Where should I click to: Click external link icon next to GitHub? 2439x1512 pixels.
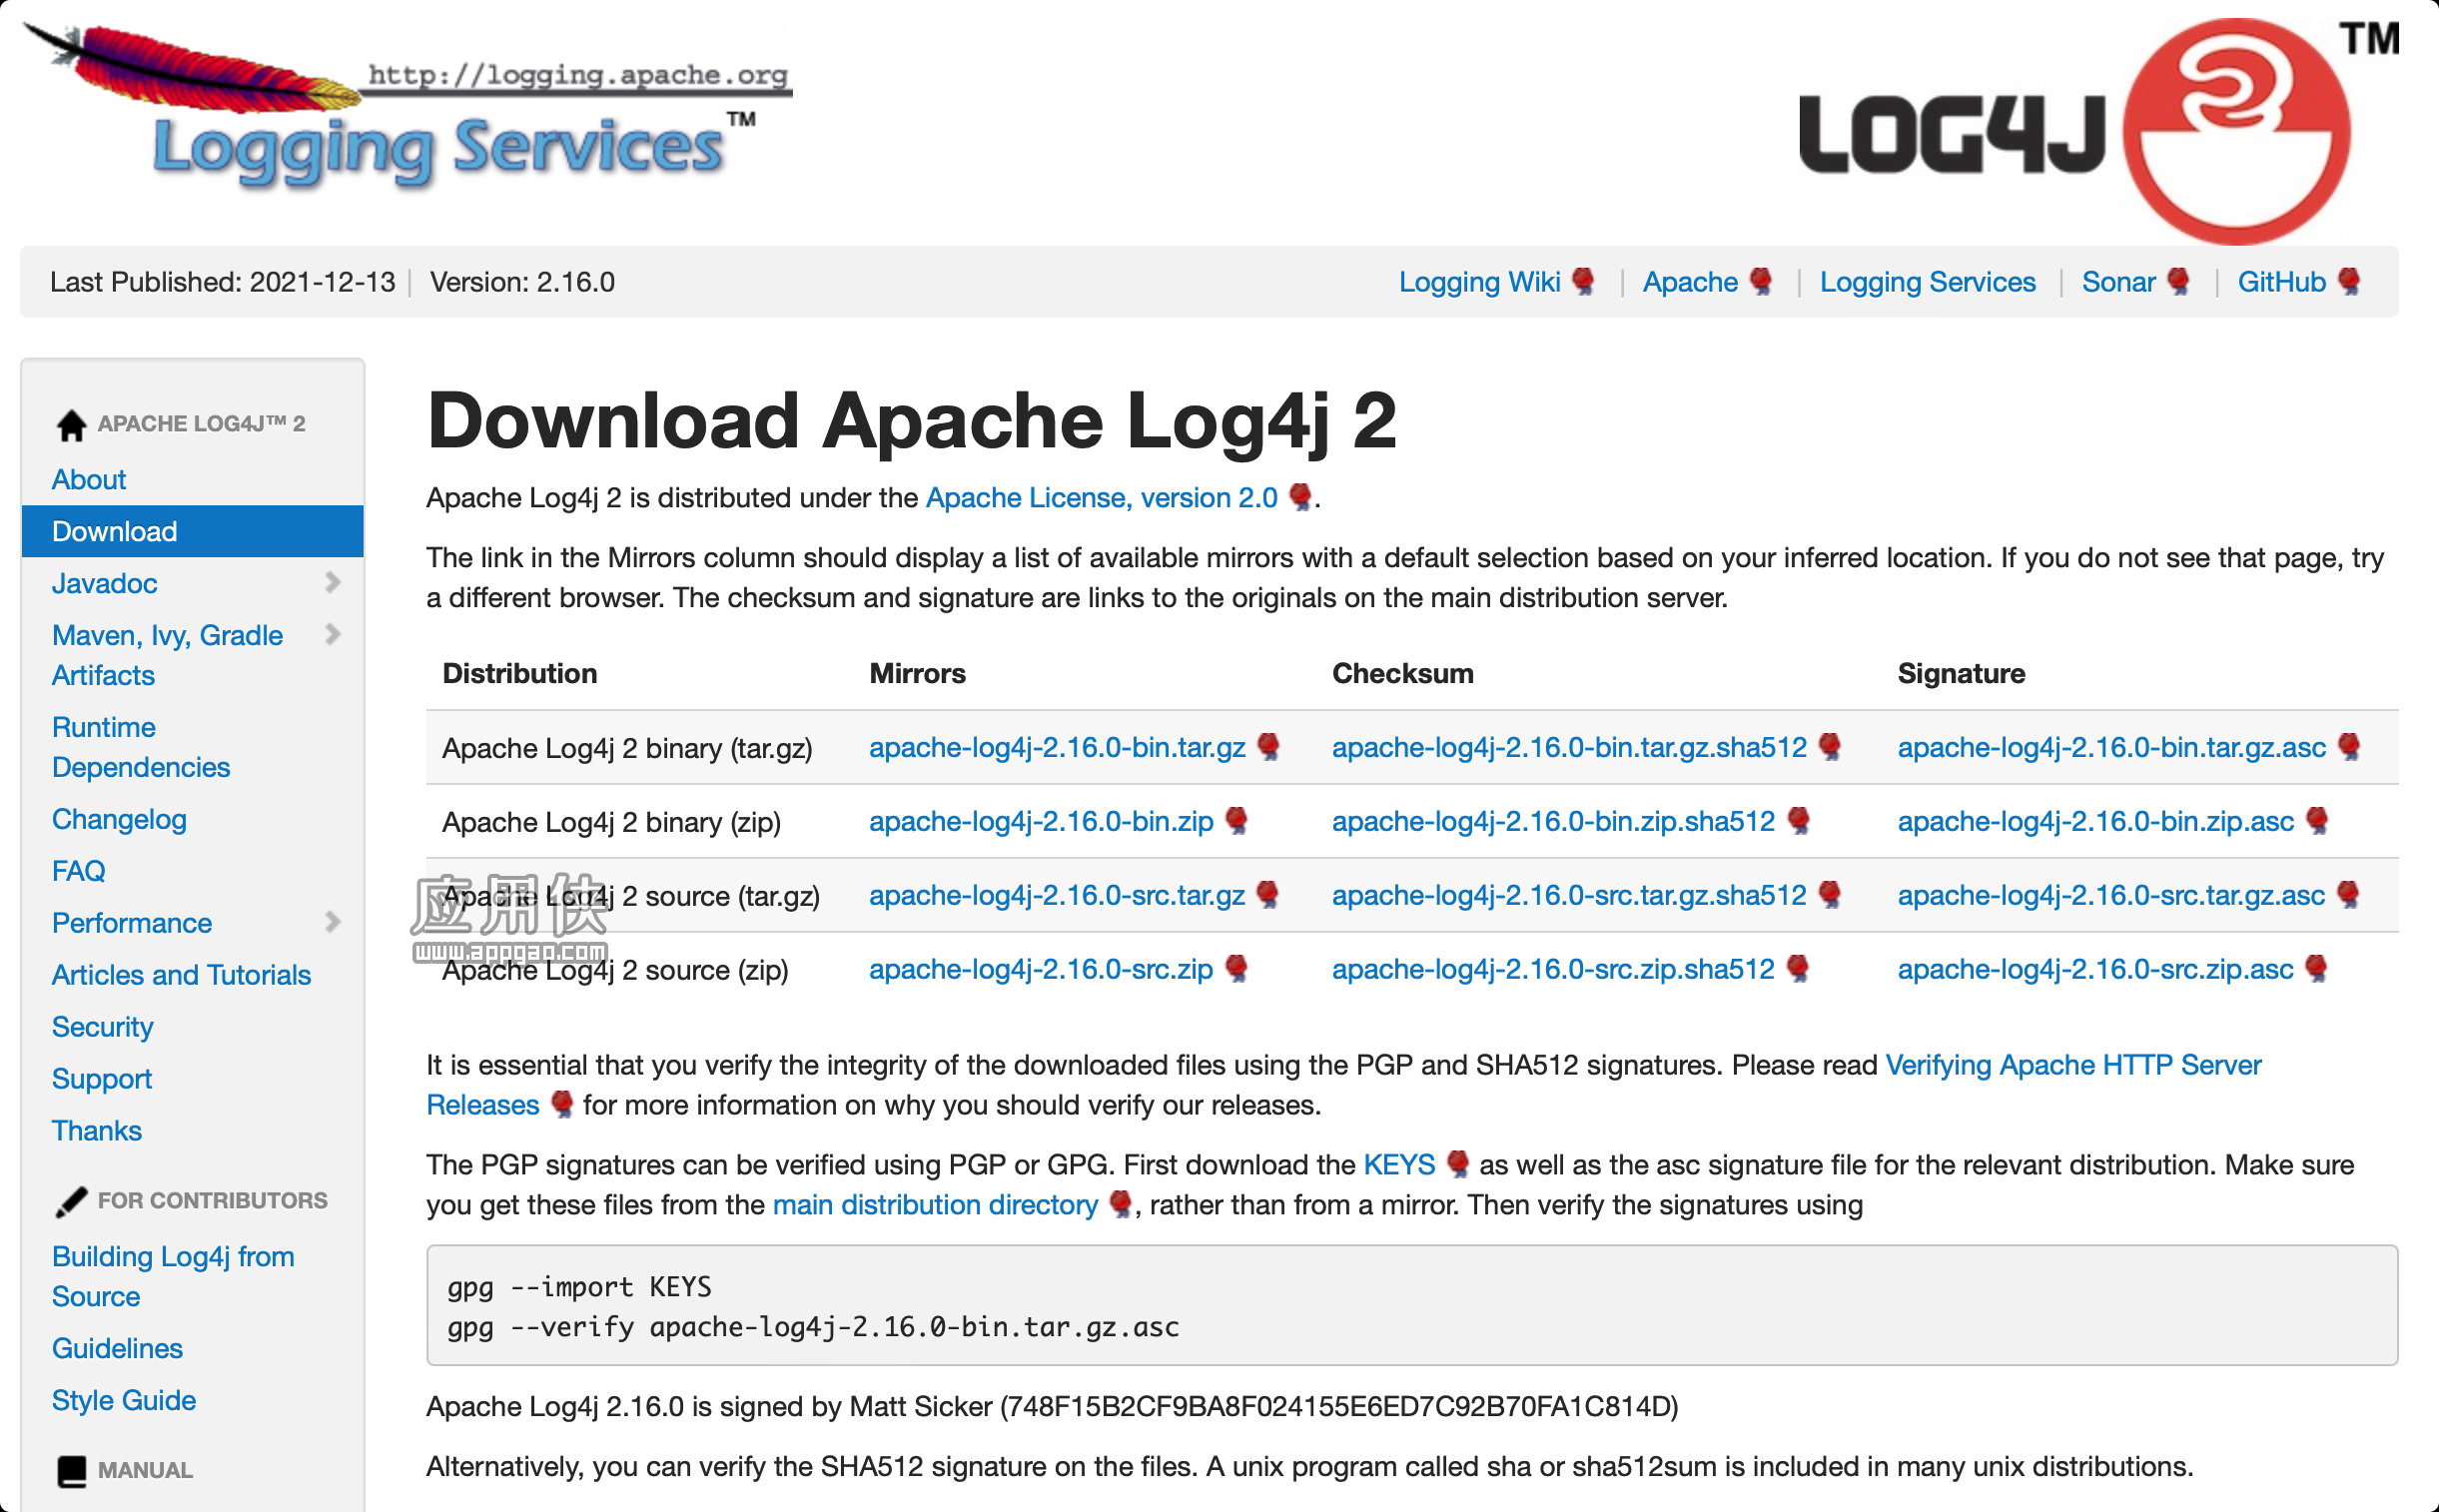coord(2349,282)
